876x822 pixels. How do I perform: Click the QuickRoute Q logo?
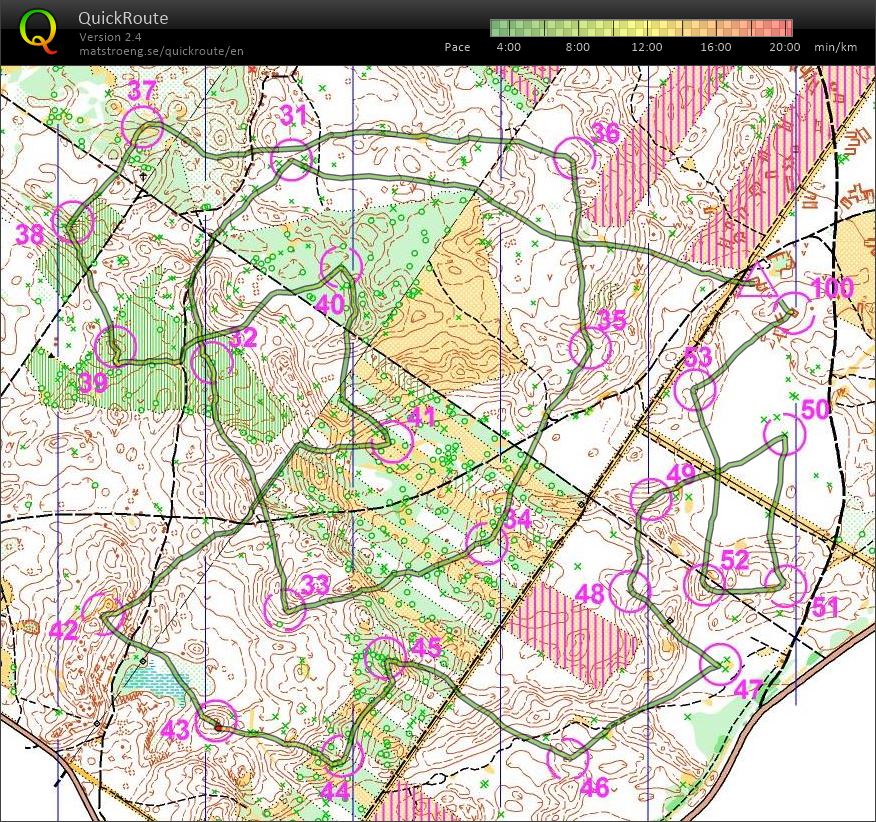pos(38,30)
